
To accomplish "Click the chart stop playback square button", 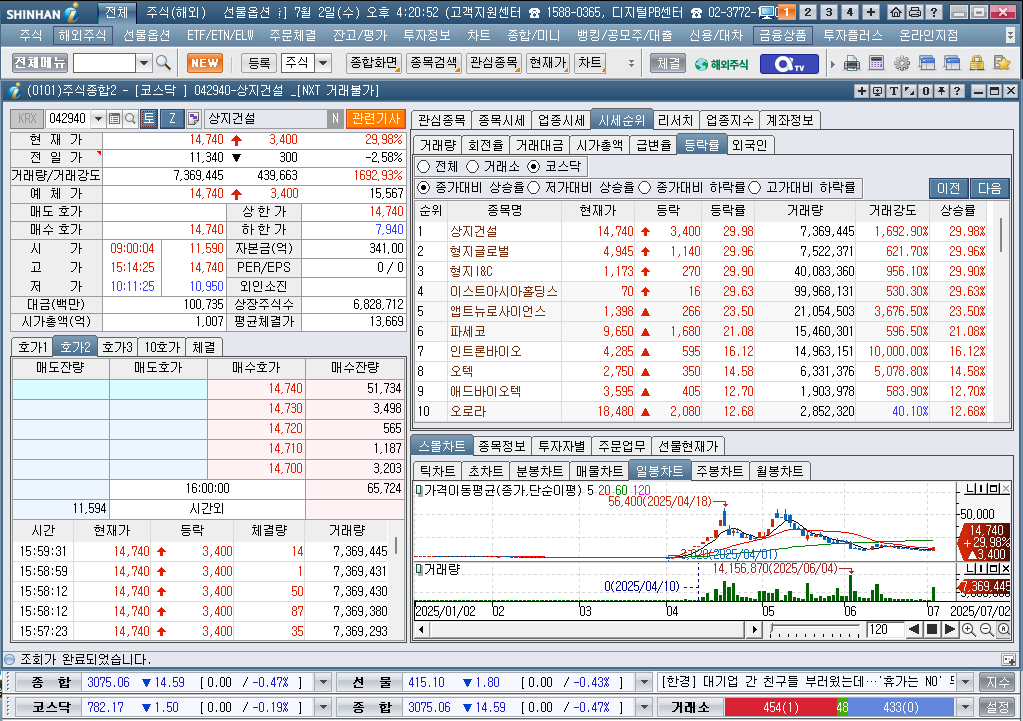I will coord(932,630).
